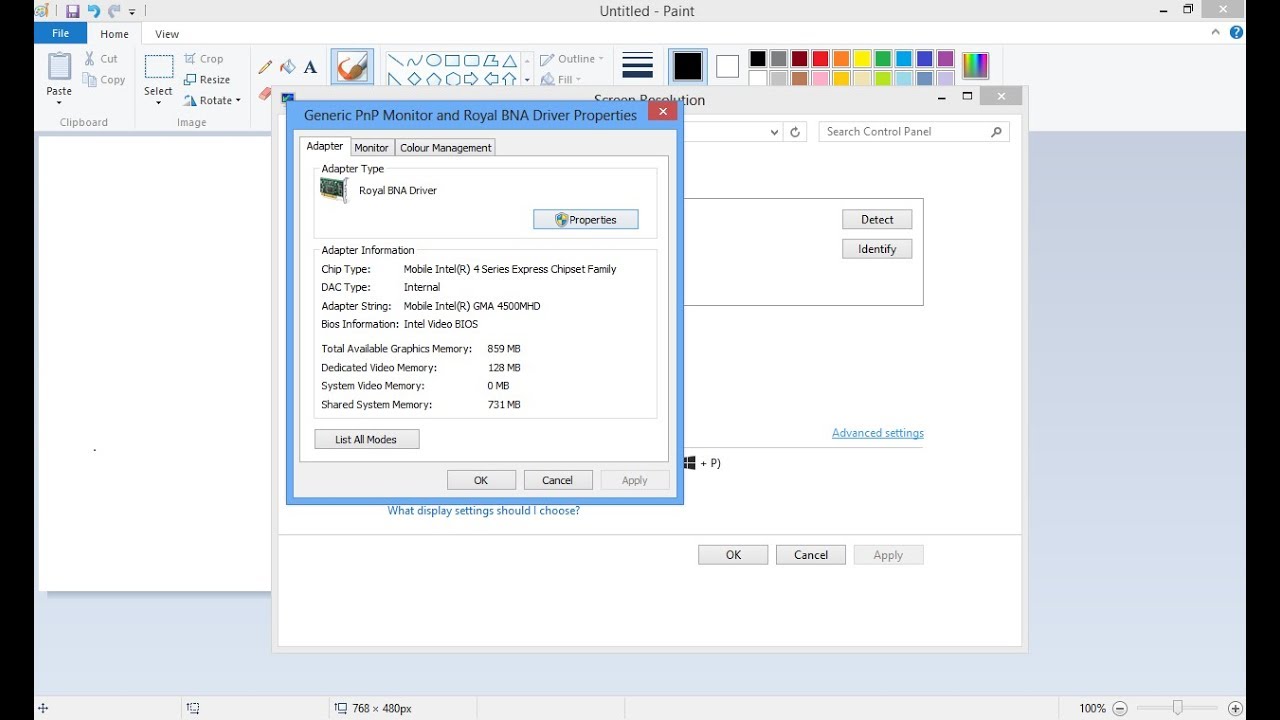This screenshot has height=720, width=1280.
Task: Expand the shapes gallery with the More arrow
Action: coord(527,80)
